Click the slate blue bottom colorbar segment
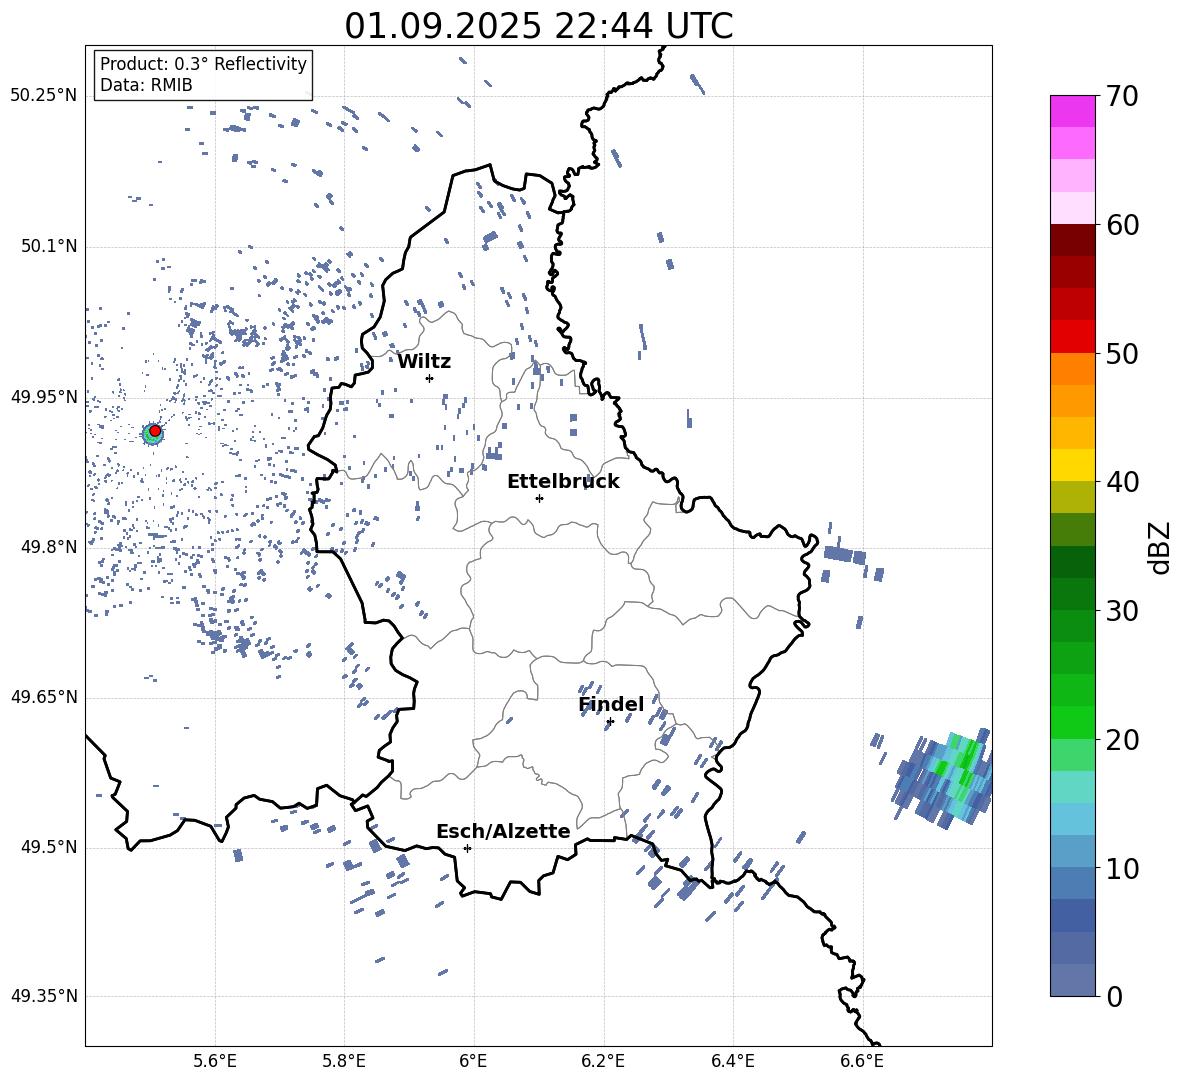The image size is (1184, 1081). (1073, 981)
